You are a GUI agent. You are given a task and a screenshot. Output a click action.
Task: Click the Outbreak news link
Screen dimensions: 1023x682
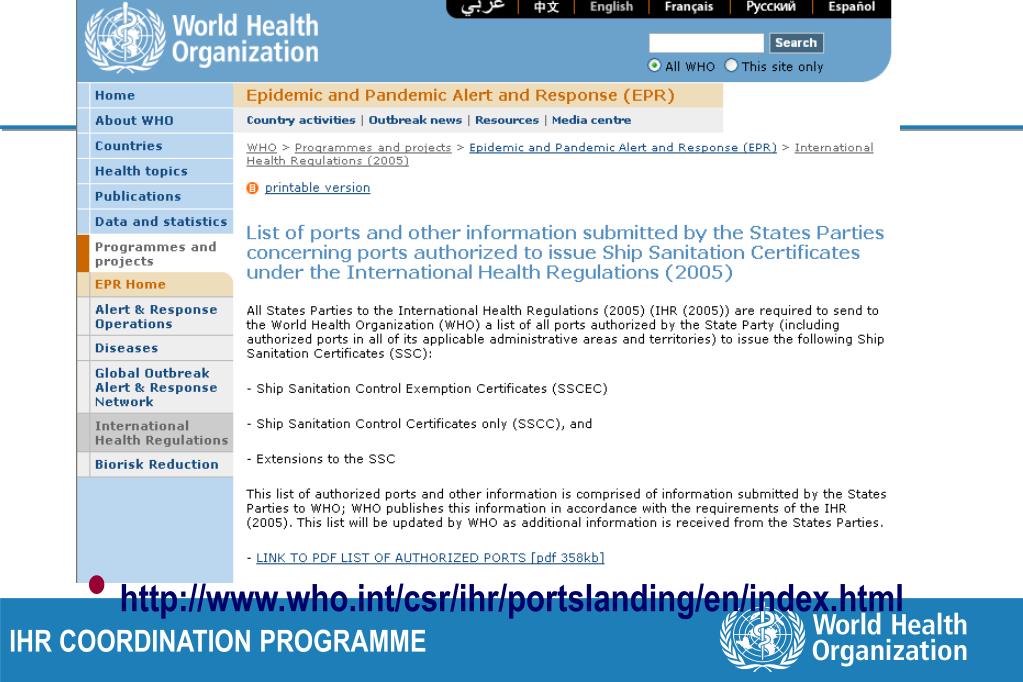click(415, 120)
